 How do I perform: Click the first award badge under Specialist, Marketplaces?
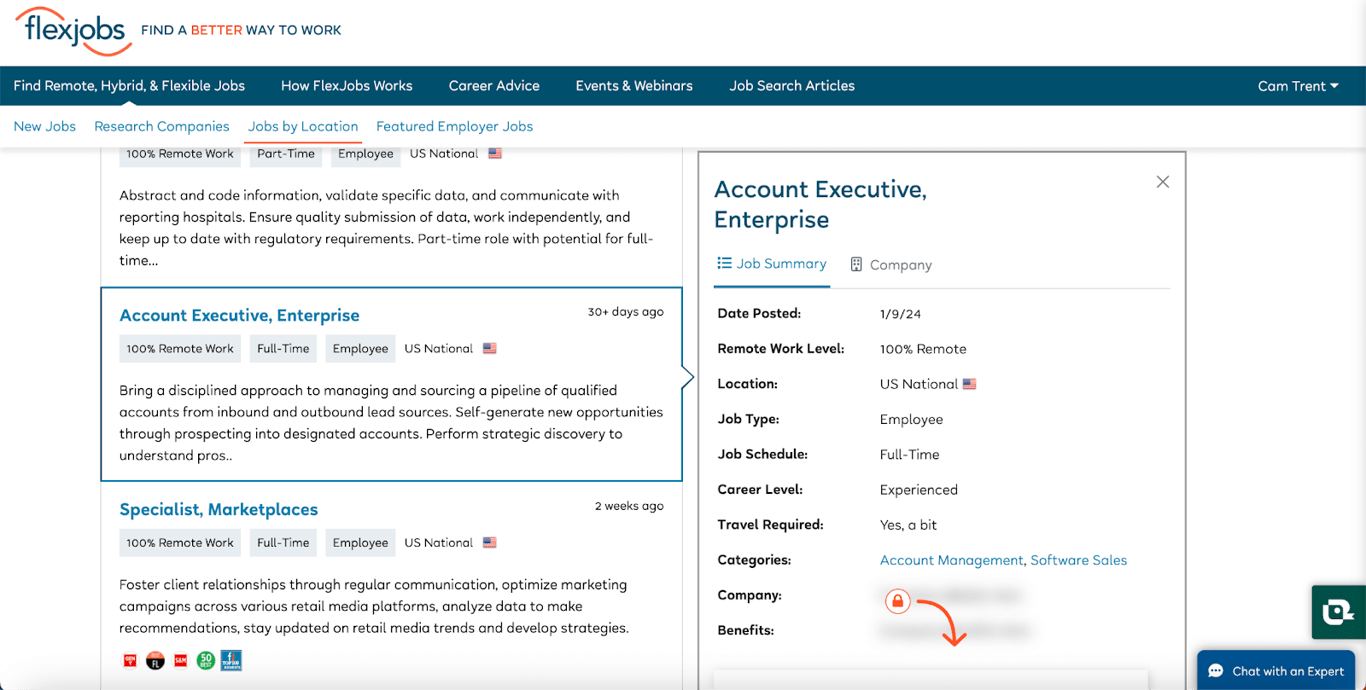(x=129, y=660)
